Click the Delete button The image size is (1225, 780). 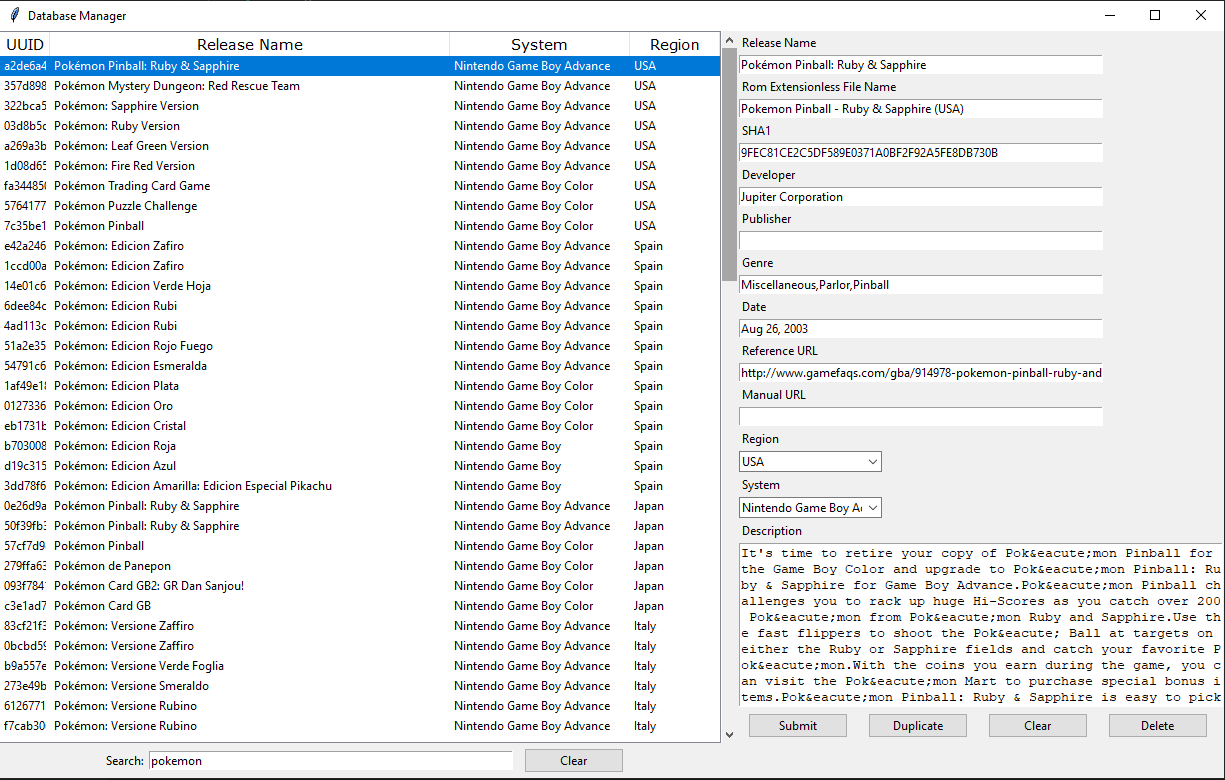pos(1158,725)
